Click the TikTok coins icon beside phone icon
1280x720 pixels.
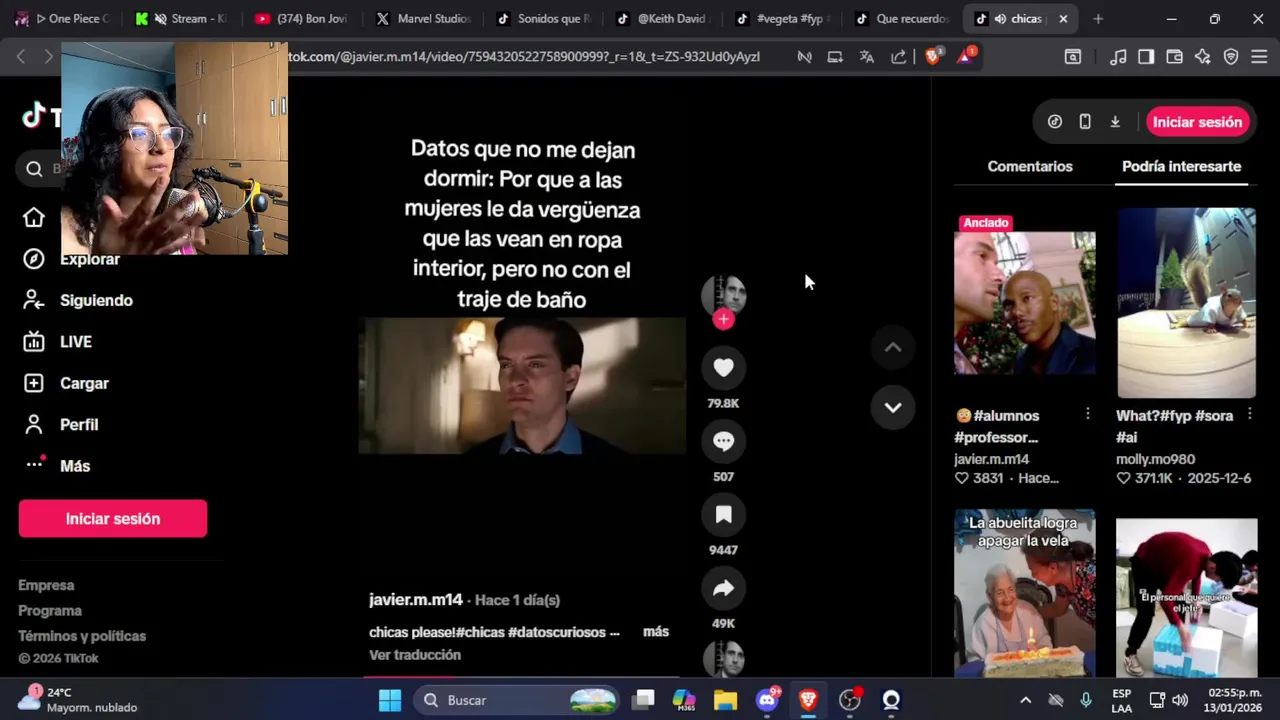(x=1055, y=122)
